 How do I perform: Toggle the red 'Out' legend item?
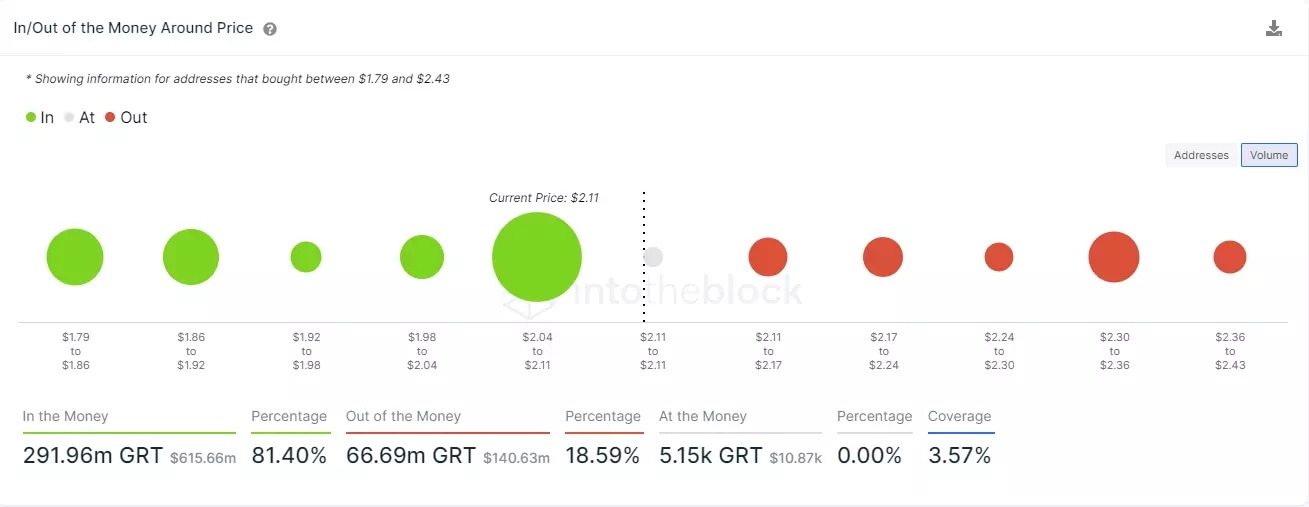coord(126,117)
